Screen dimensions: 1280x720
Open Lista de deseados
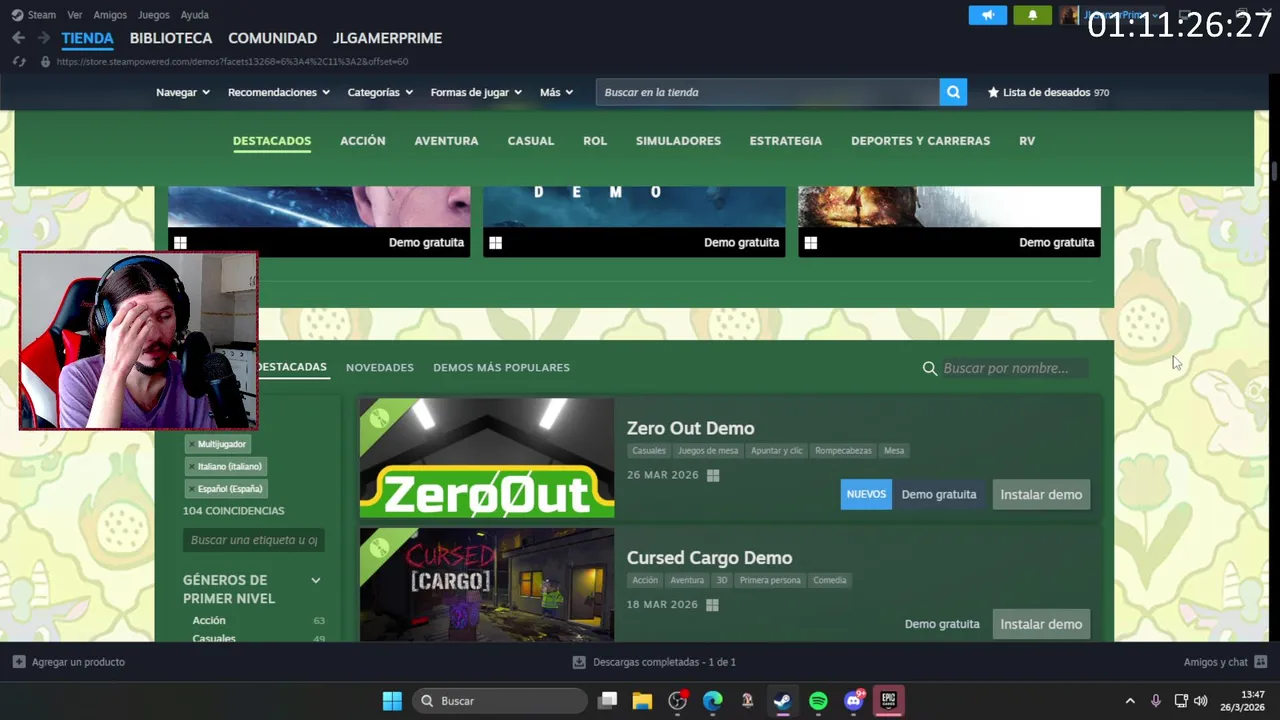[1048, 92]
